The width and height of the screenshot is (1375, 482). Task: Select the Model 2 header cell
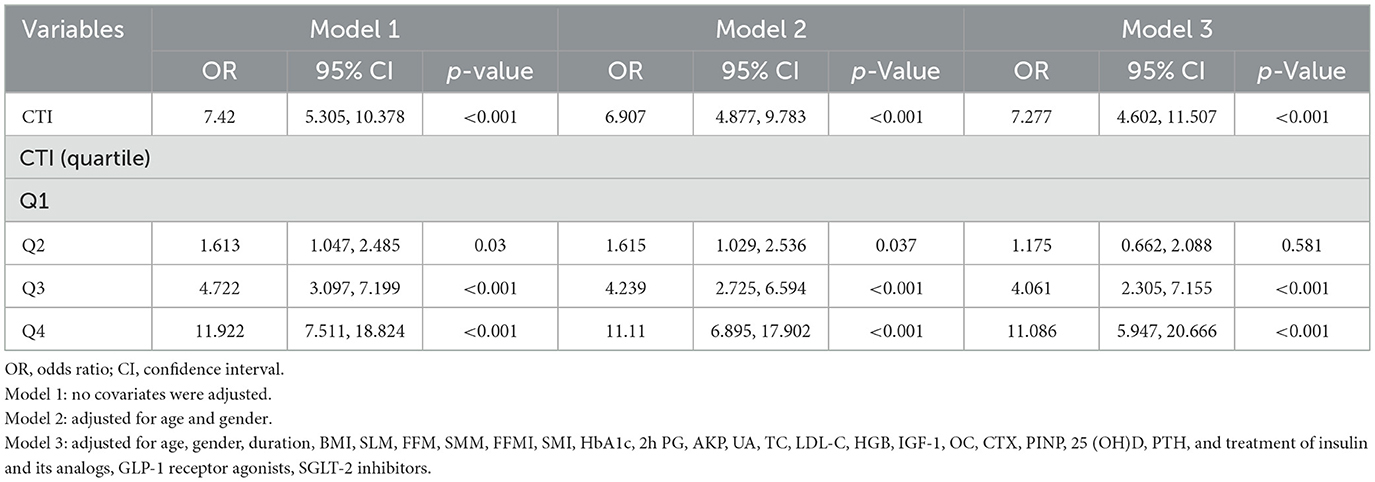click(760, 30)
